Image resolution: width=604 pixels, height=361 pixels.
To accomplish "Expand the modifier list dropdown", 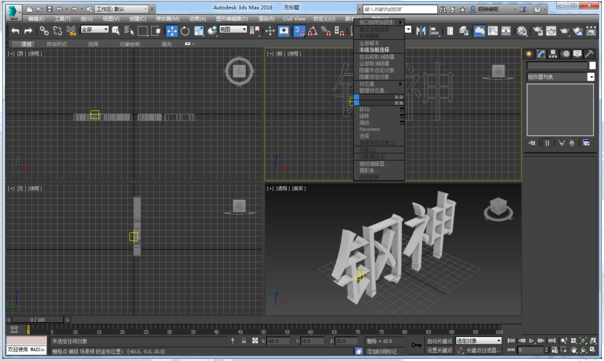I will [x=591, y=77].
